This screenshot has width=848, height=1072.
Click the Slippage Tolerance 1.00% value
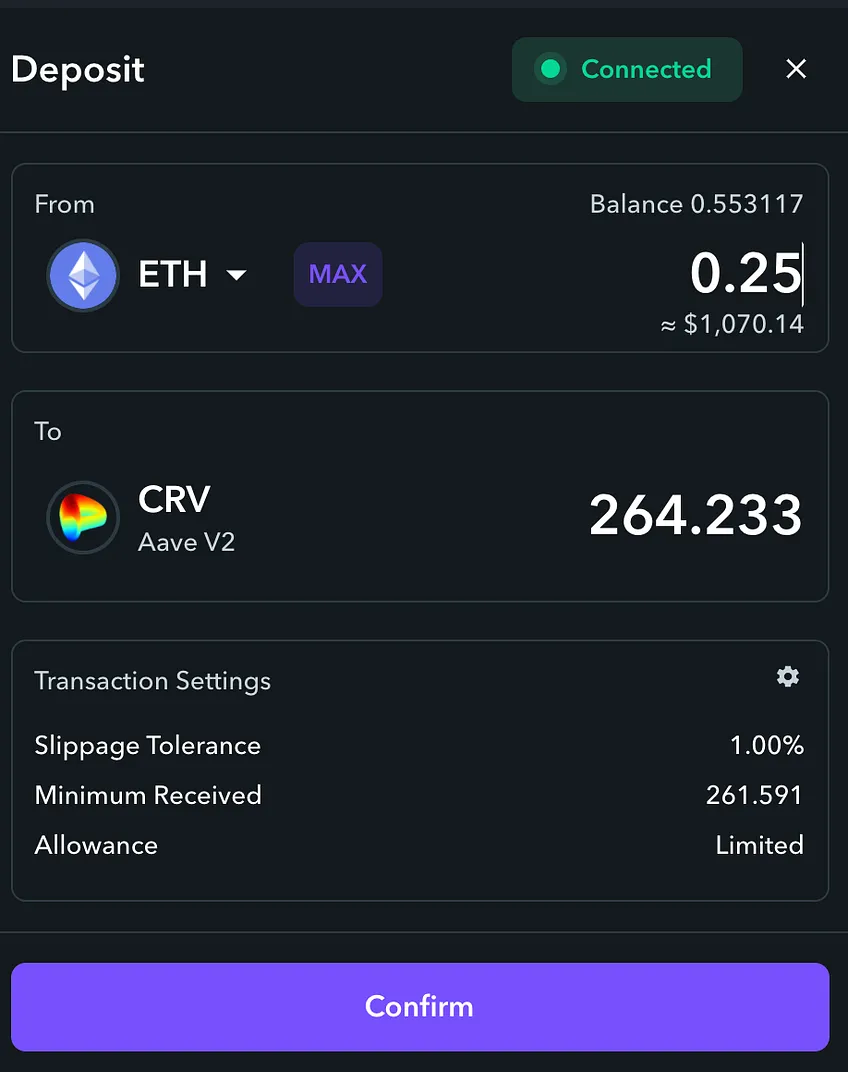tap(767, 745)
